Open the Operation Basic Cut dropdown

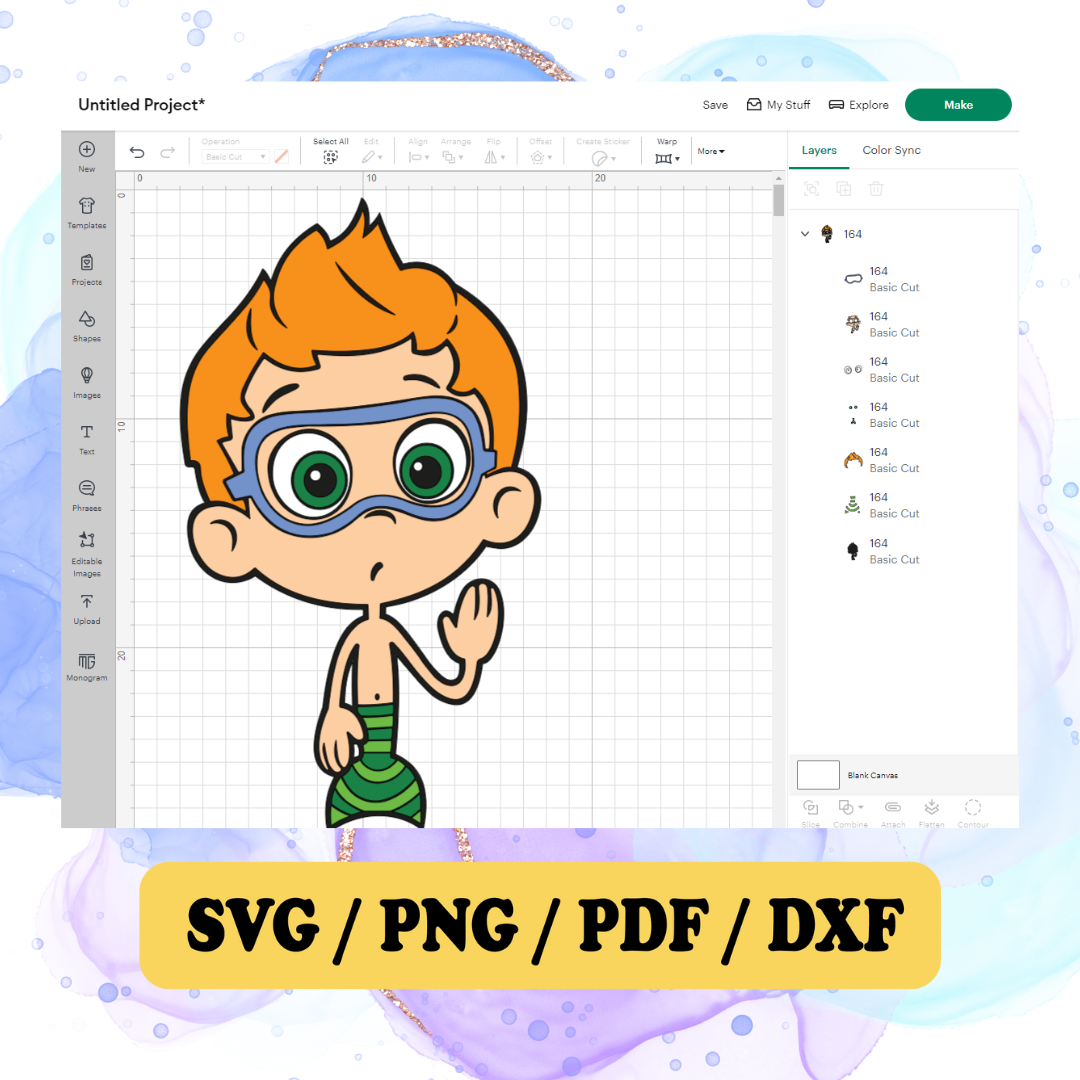coord(236,157)
